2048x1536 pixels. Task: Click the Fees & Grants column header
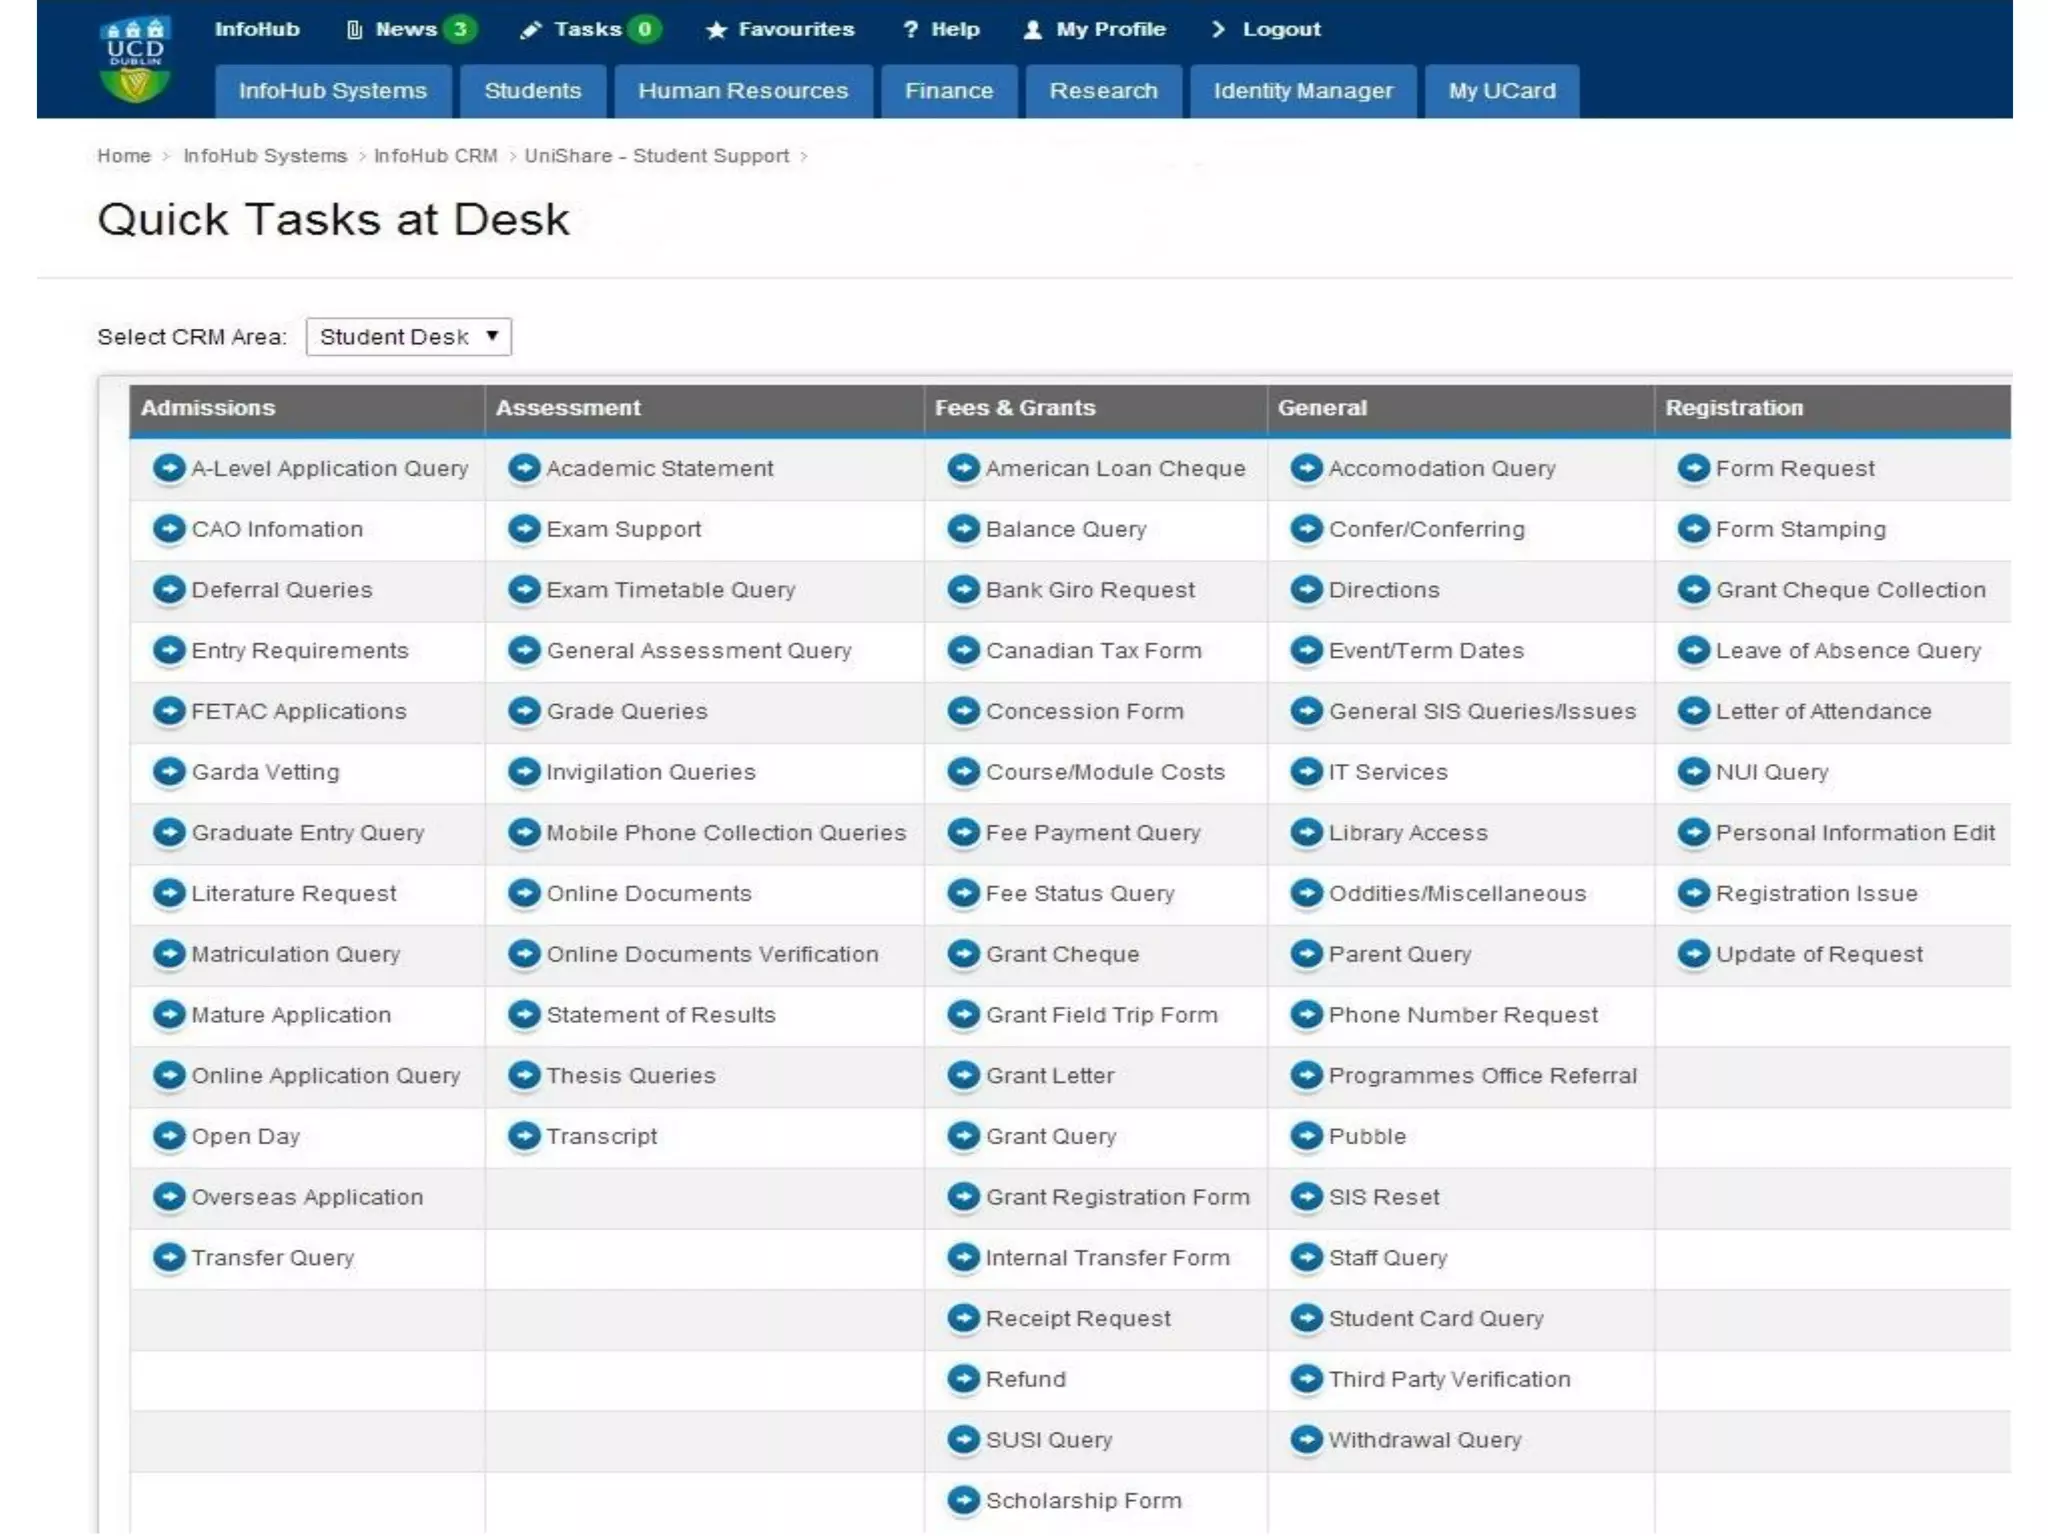pyautogui.click(x=1014, y=408)
